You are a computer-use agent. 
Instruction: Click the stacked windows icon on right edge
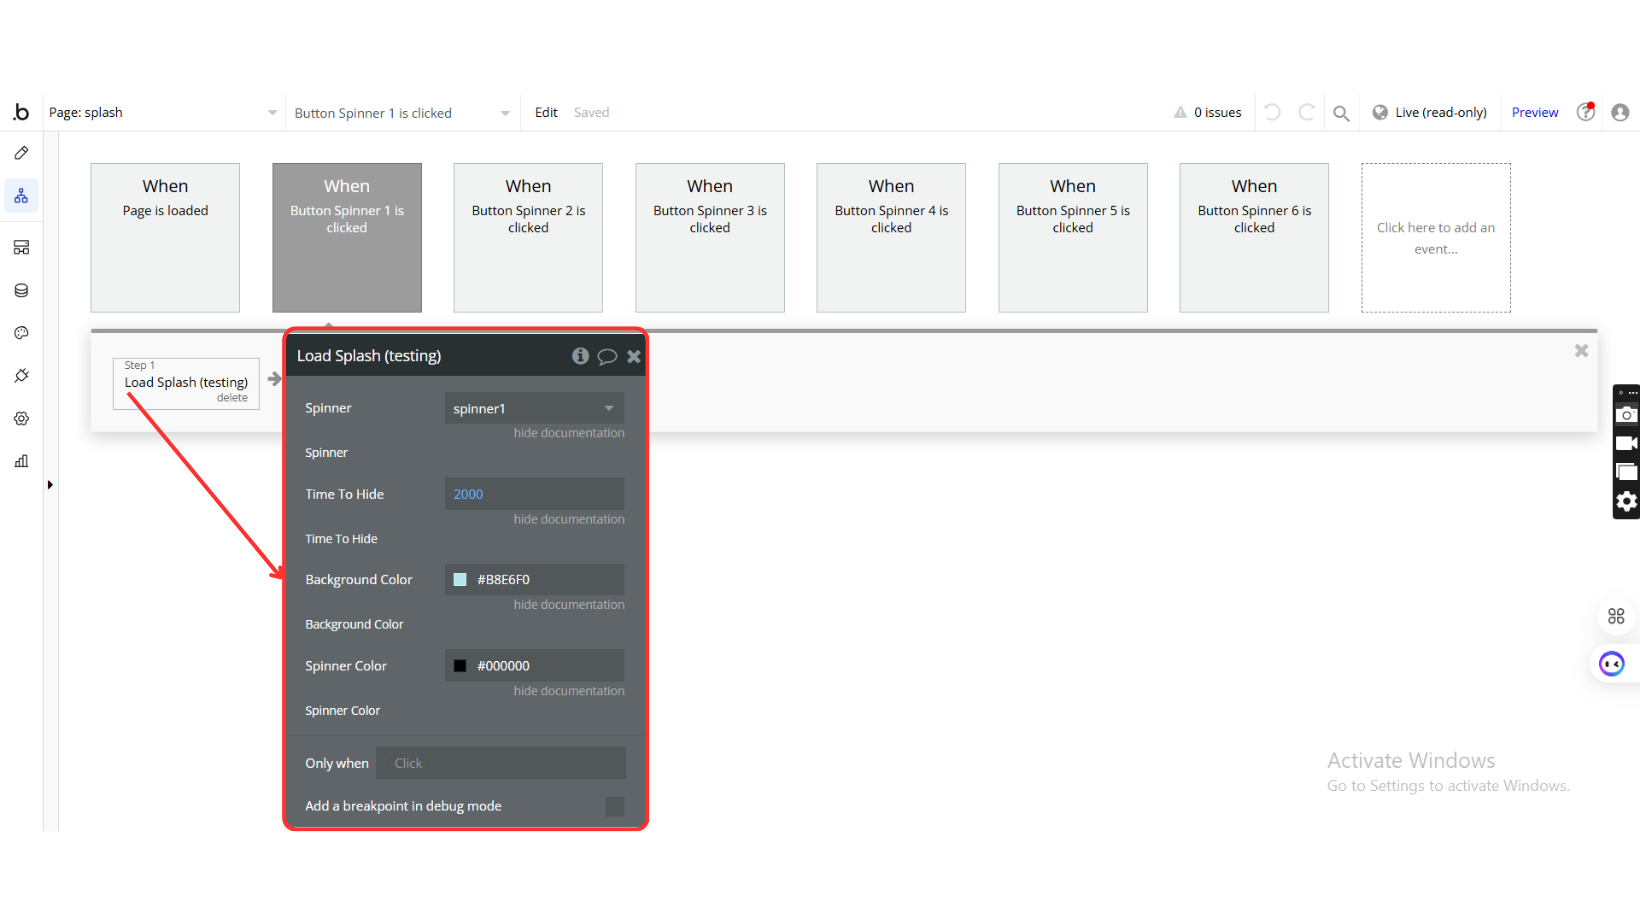(1627, 472)
